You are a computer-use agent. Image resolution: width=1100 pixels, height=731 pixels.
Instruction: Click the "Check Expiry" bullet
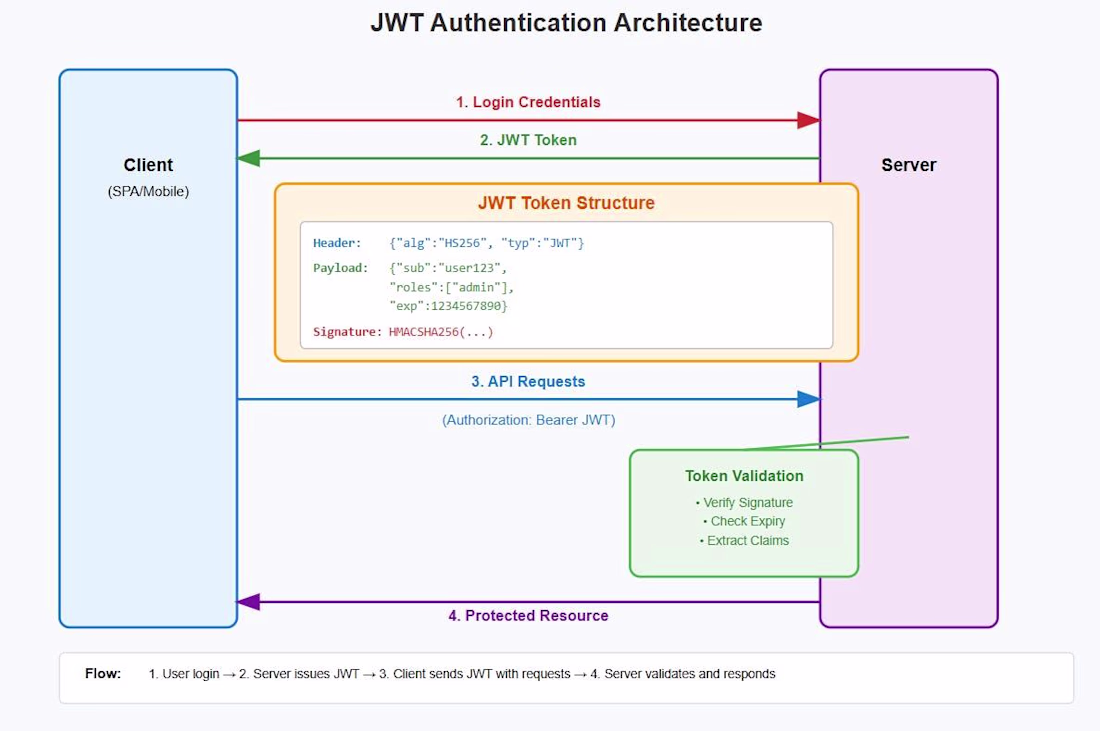pos(744,521)
